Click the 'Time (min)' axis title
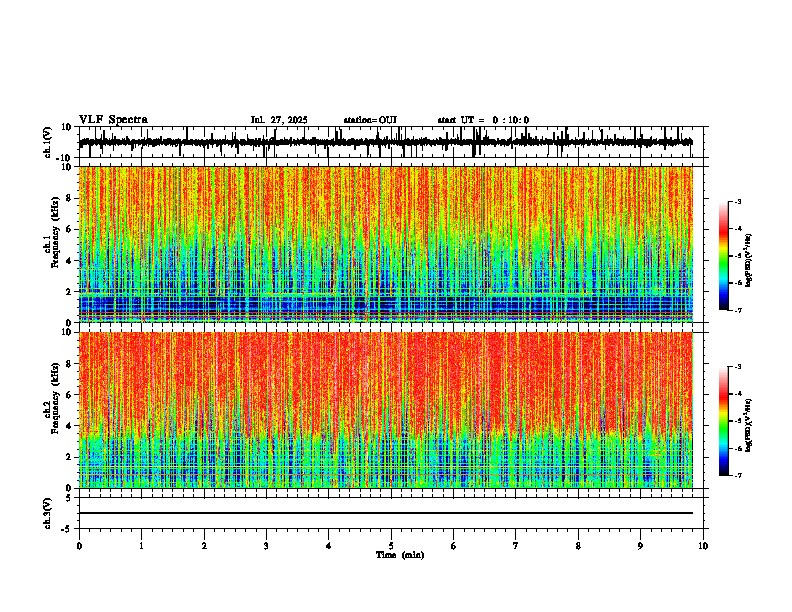The width and height of the screenshot is (792, 612). tap(400, 555)
